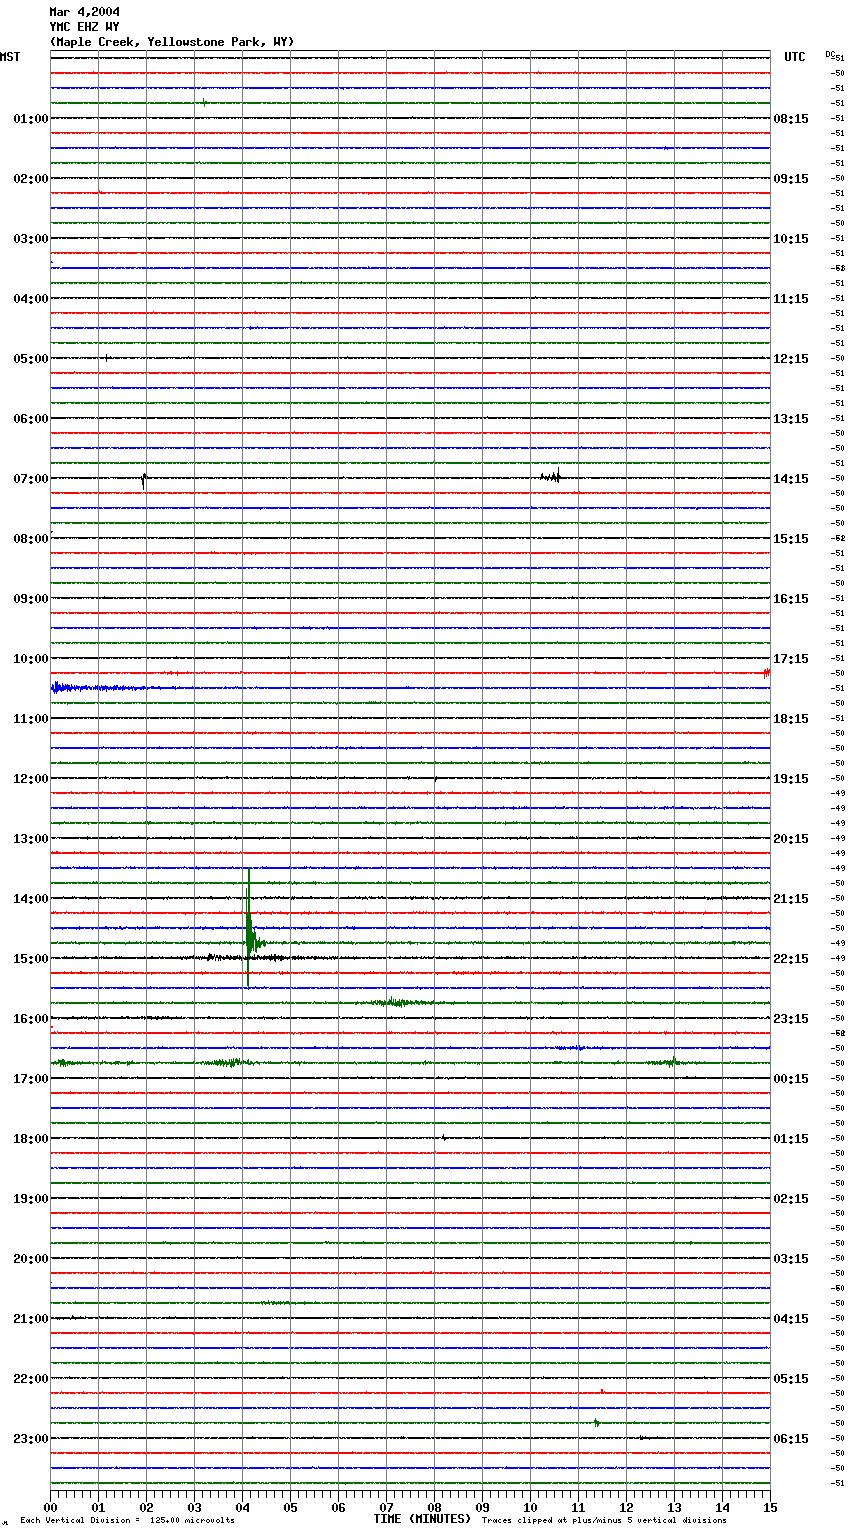This screenshot has width=850, height=1534.
Task: Select the 15:00 MST time label
Action: click(x=30, y=959)
